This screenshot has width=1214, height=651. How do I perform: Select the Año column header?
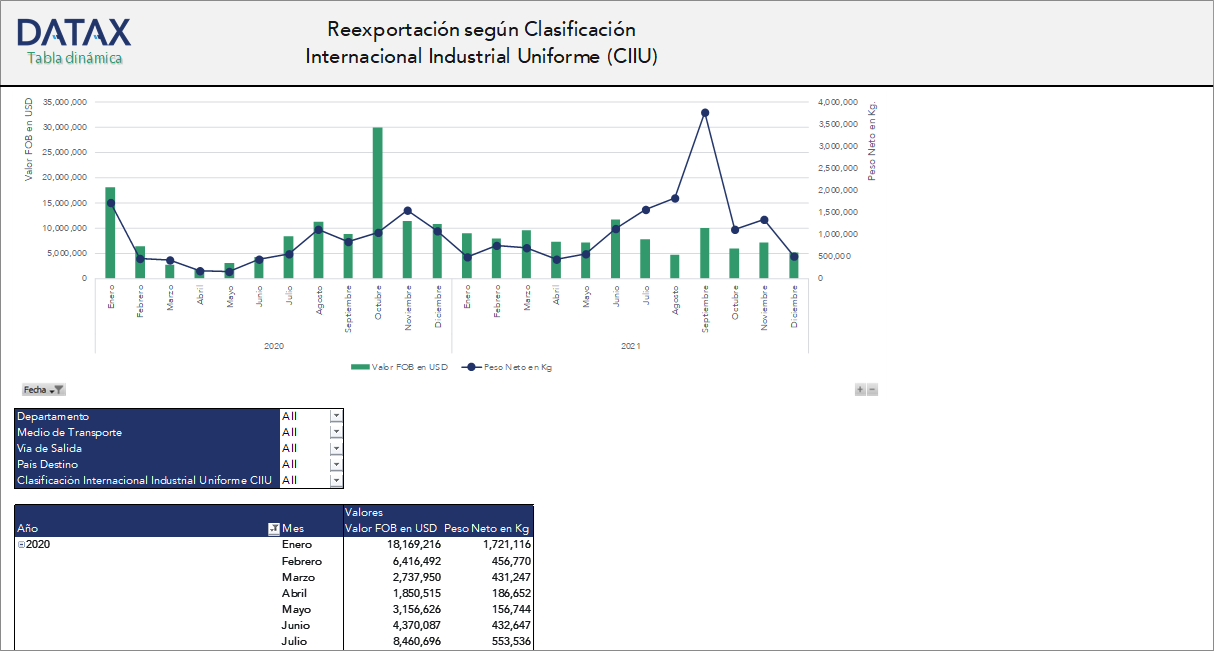(27, 527)
